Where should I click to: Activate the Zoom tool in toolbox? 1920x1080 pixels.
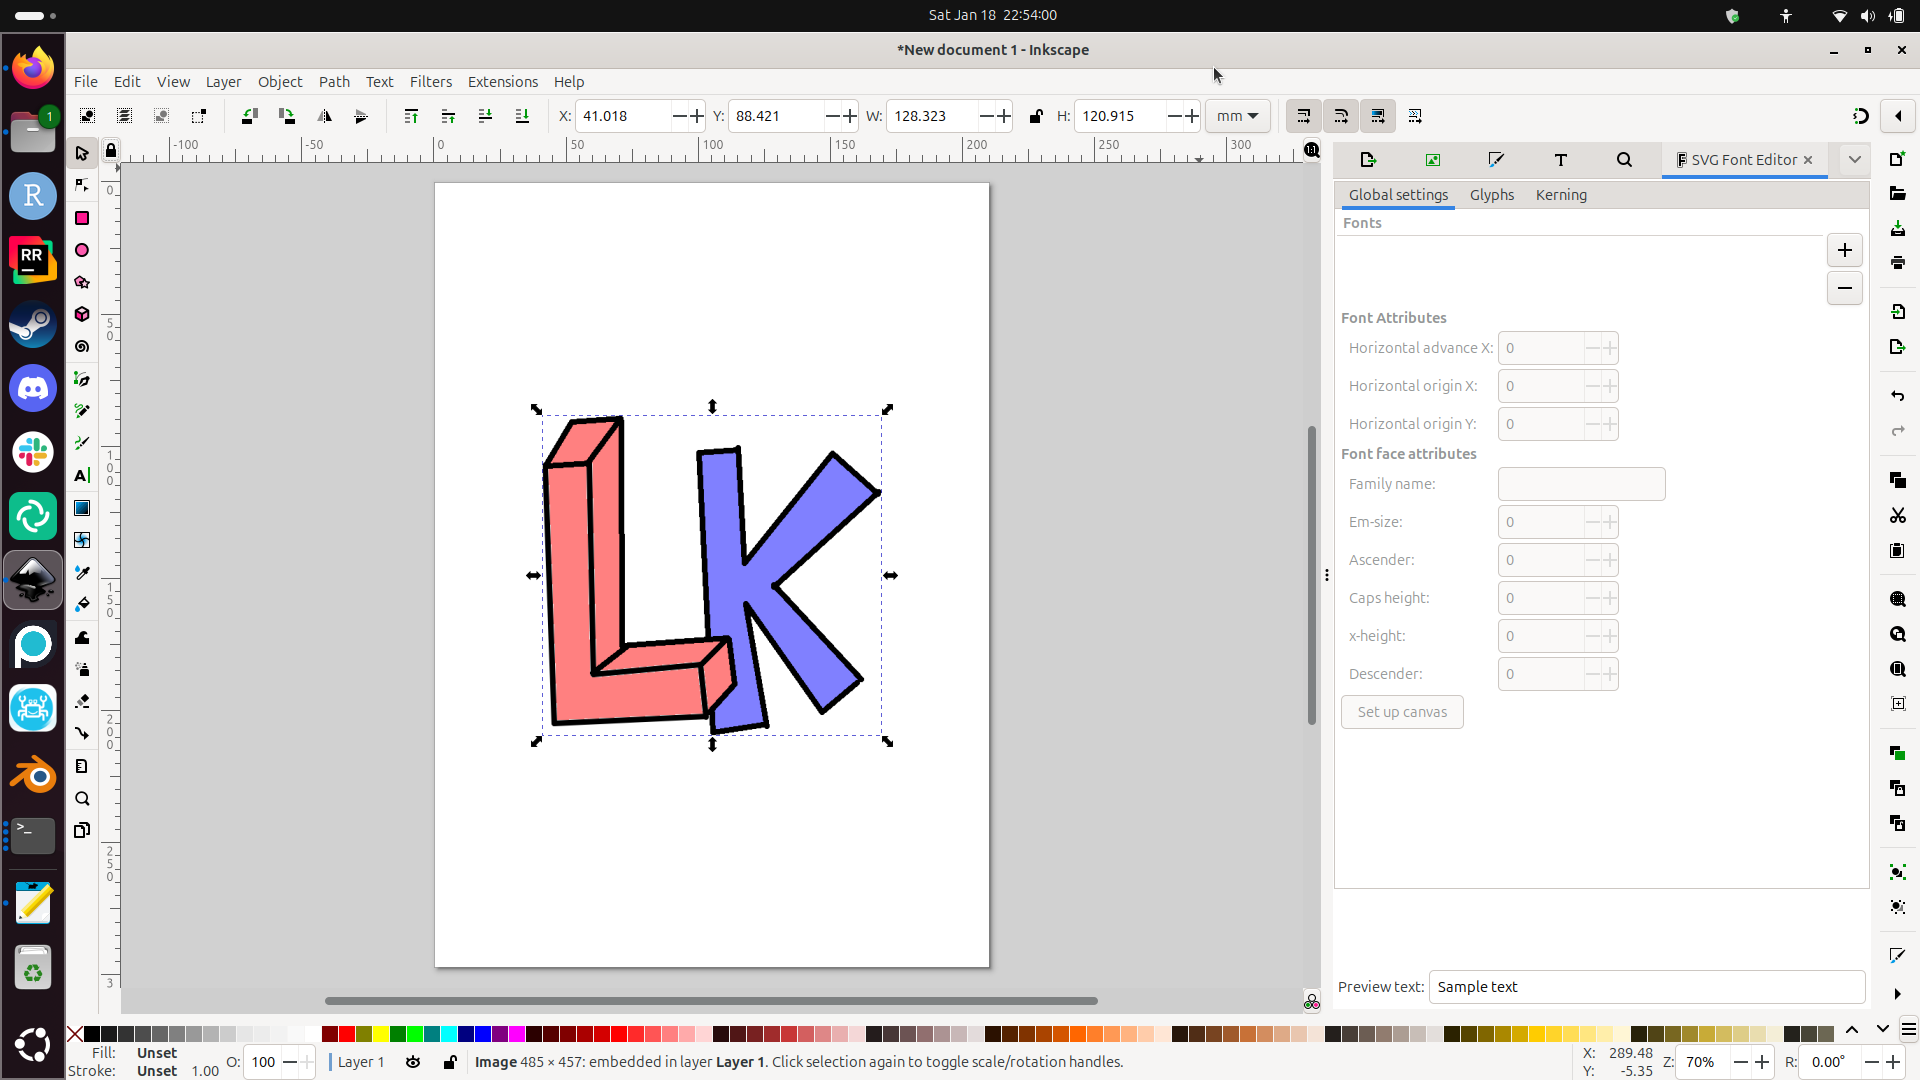tap(82, 798)
